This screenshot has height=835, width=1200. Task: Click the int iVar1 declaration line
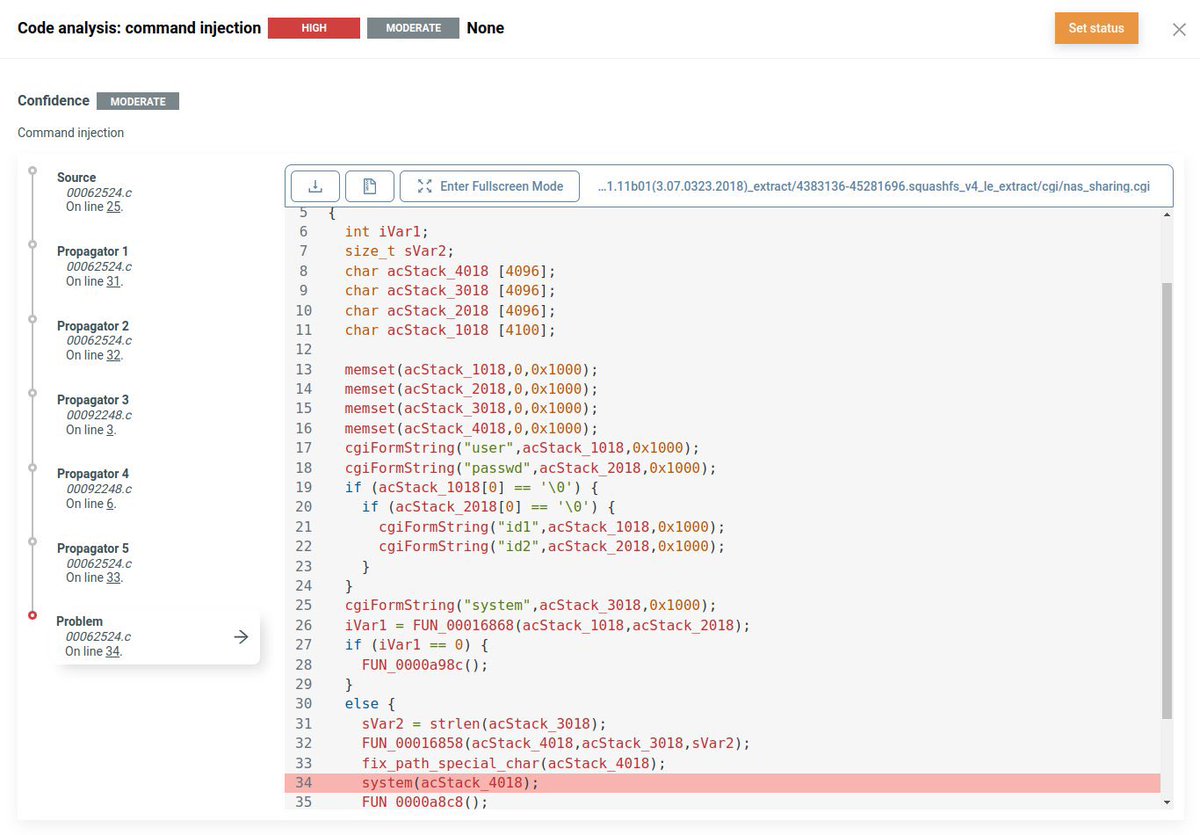[387, 231]
